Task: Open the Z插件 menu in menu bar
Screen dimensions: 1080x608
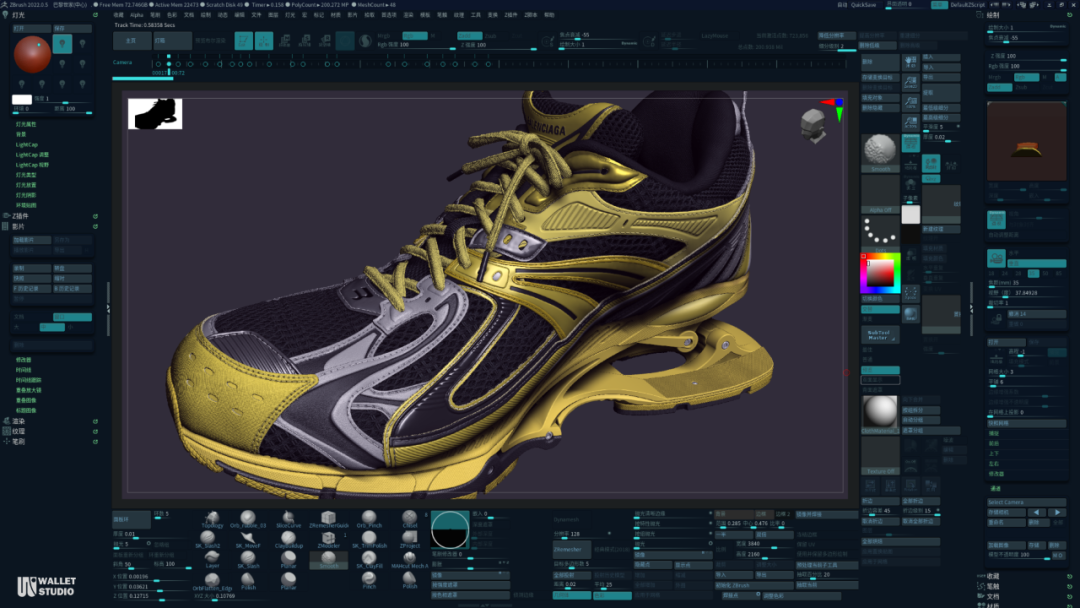Action: click(x=510, y=14)
